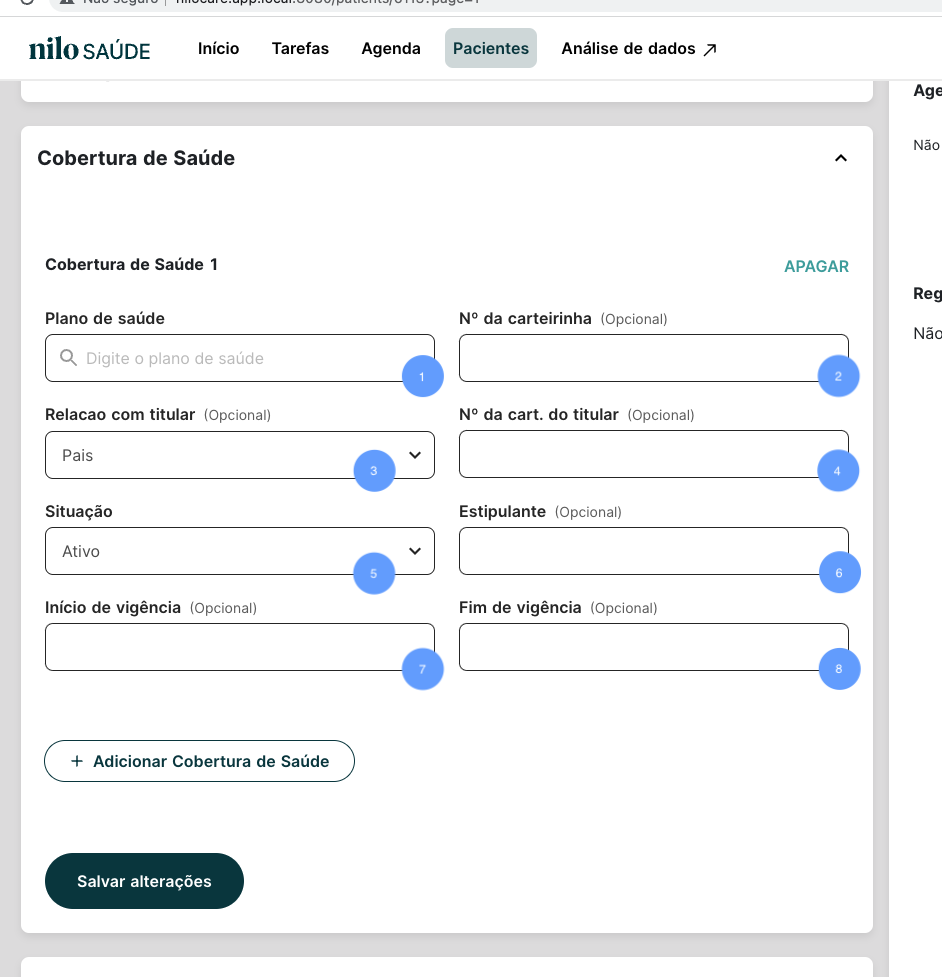
Task: Click the Nilo Saúde logo
Action: 90,49
